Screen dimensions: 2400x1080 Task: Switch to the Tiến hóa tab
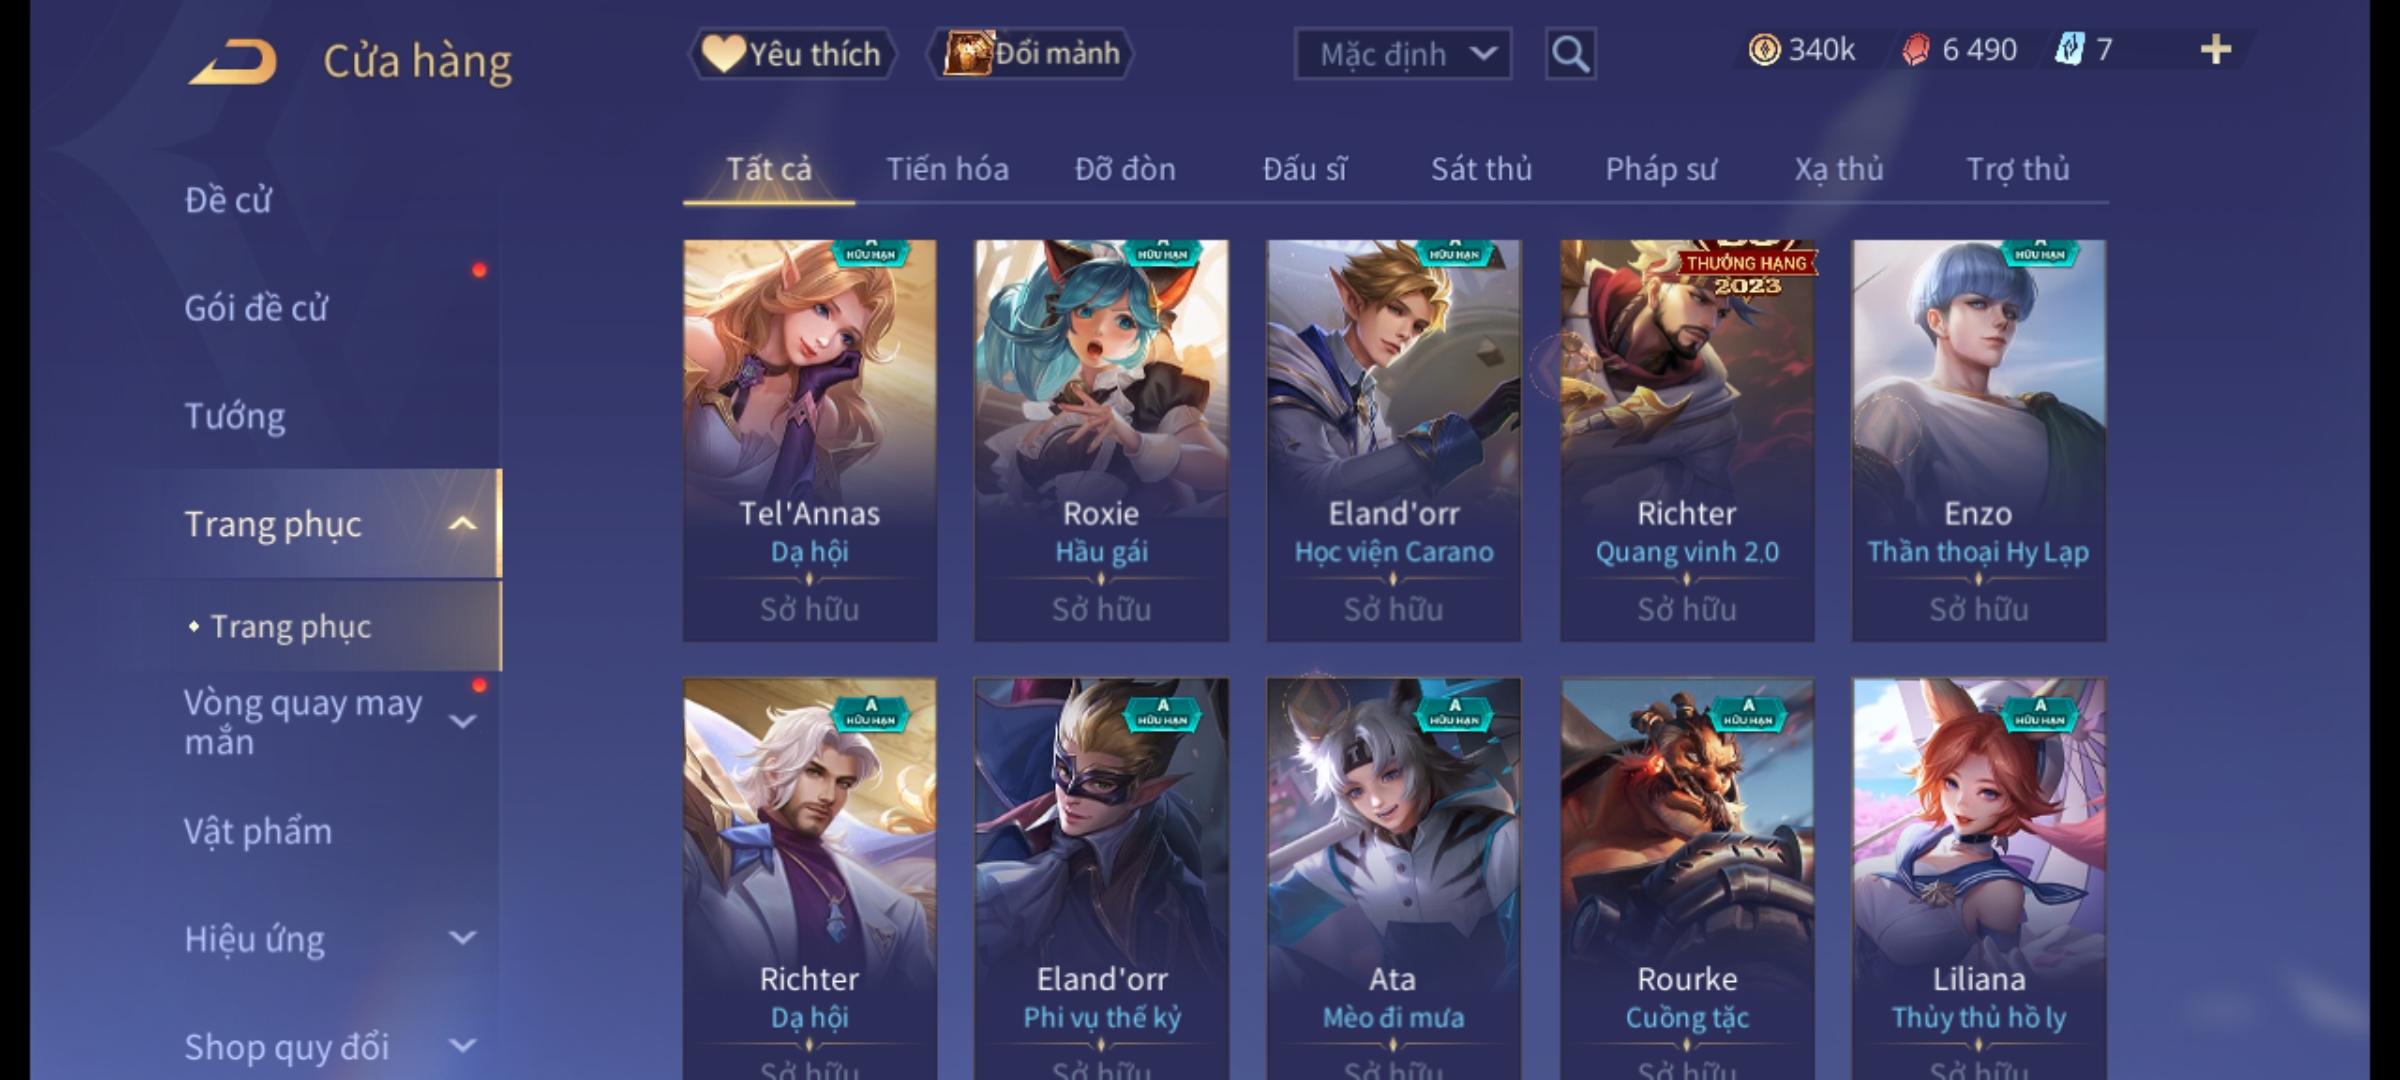coord(947,170)
